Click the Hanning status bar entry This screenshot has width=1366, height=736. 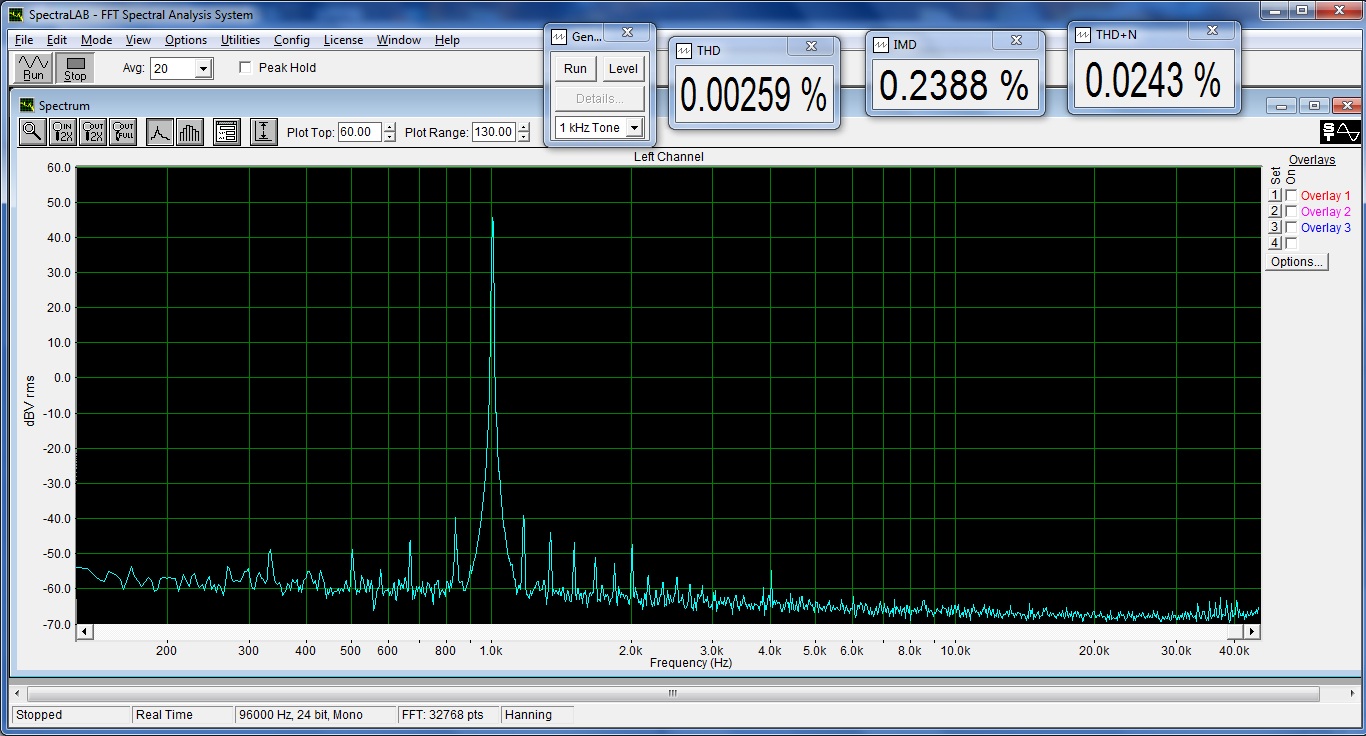pyautogui.click(x=539, y=715)
